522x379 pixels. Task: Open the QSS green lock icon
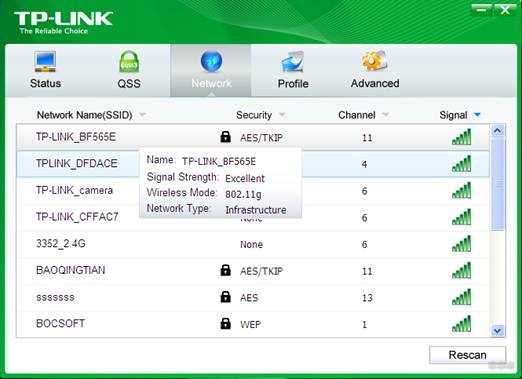[129, 62]
